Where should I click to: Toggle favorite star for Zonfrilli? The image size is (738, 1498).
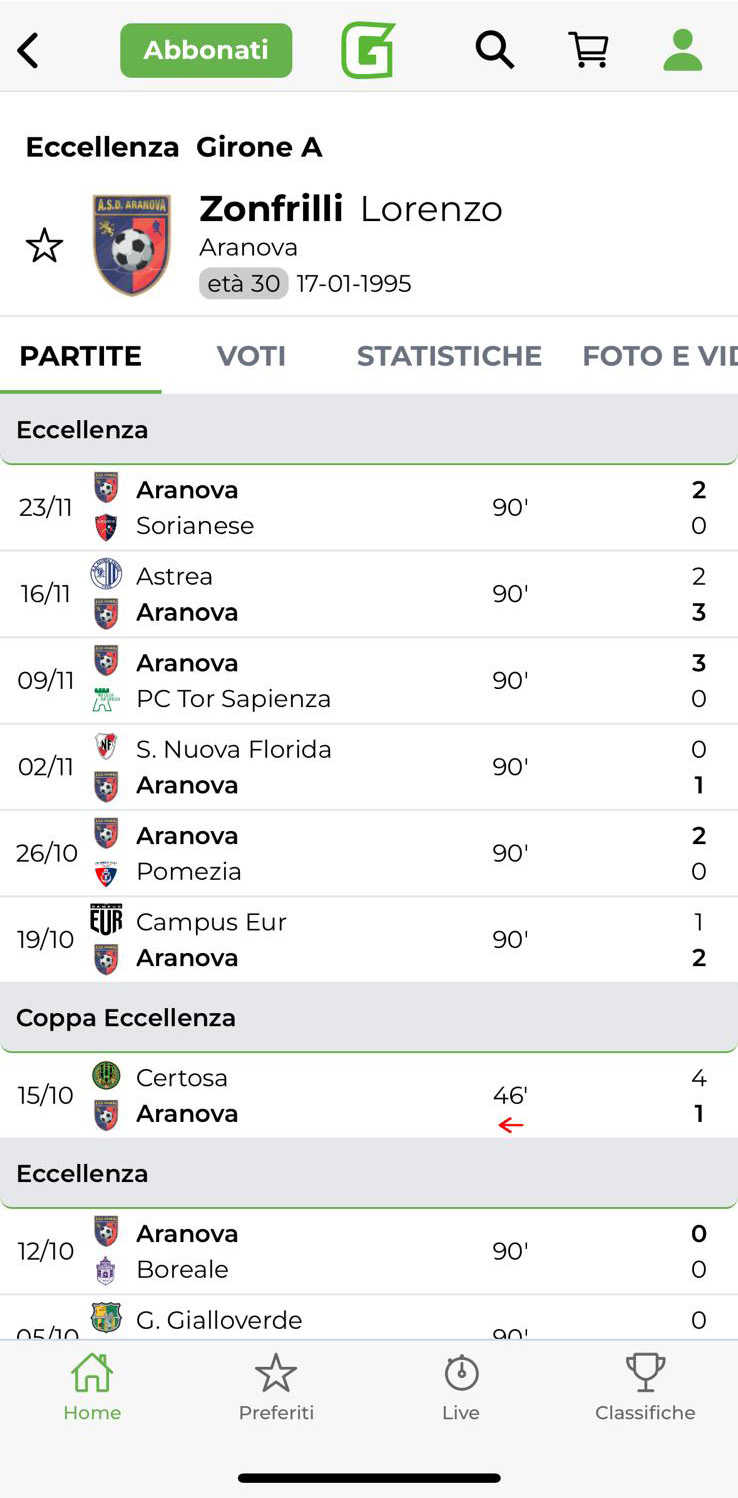point(44,246)
